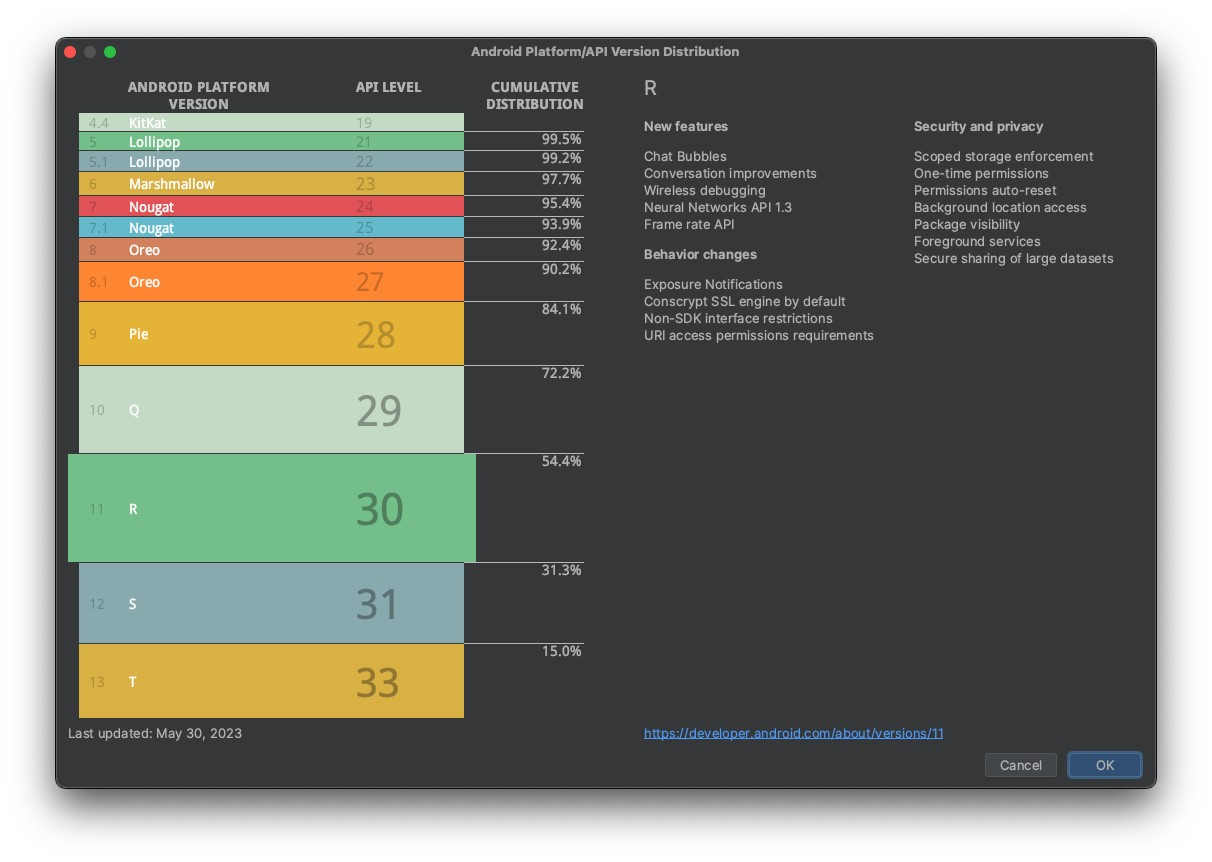The height and width of the screenshot is (862, 1212).
Task: Click the 84.1% cumulative distribution value
Action: coord(561,309)
